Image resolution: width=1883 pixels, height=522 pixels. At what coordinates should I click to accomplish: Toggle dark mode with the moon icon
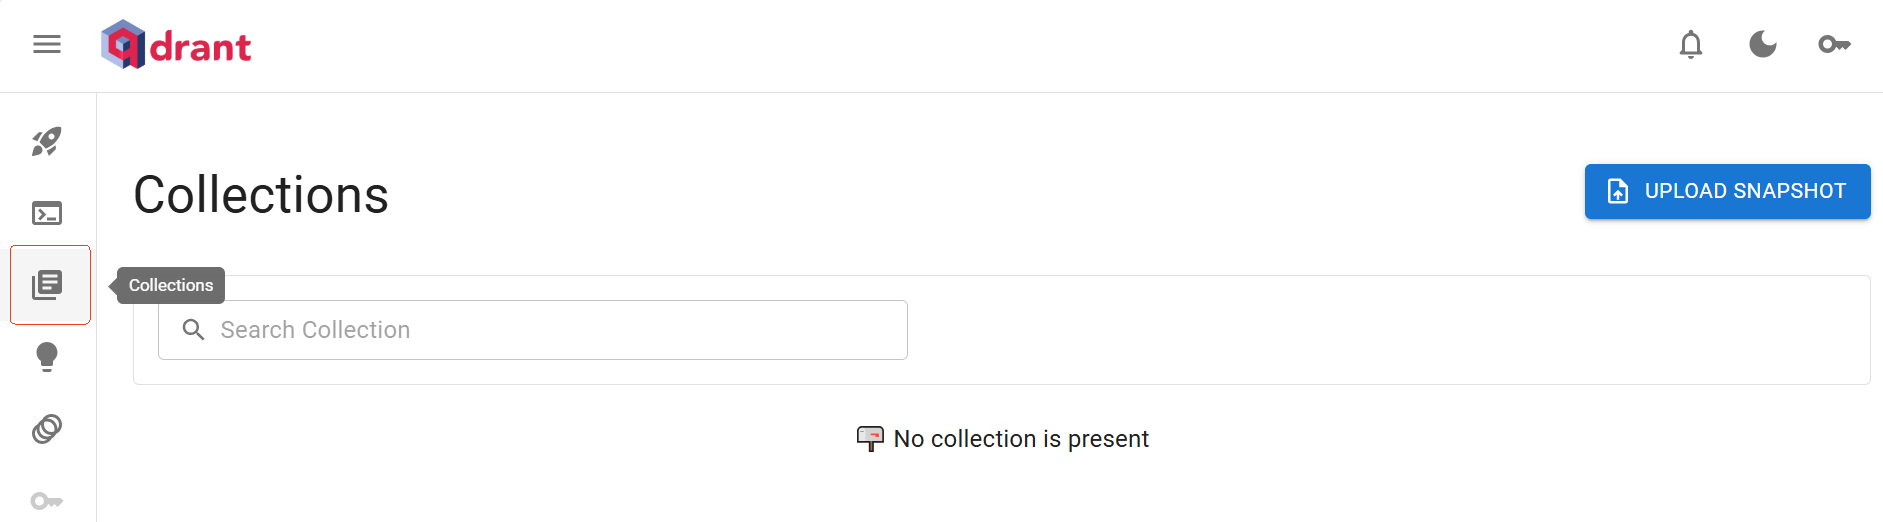1762,44
